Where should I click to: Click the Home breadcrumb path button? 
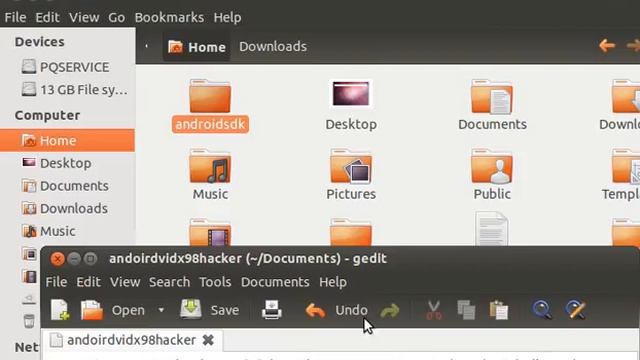click(197, 47)
